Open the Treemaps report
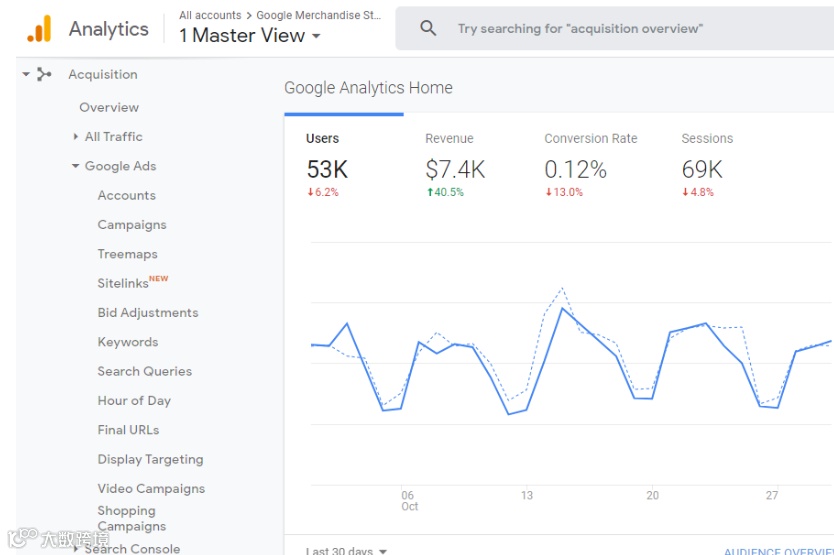The image size is (834, 555). [128, 254]
